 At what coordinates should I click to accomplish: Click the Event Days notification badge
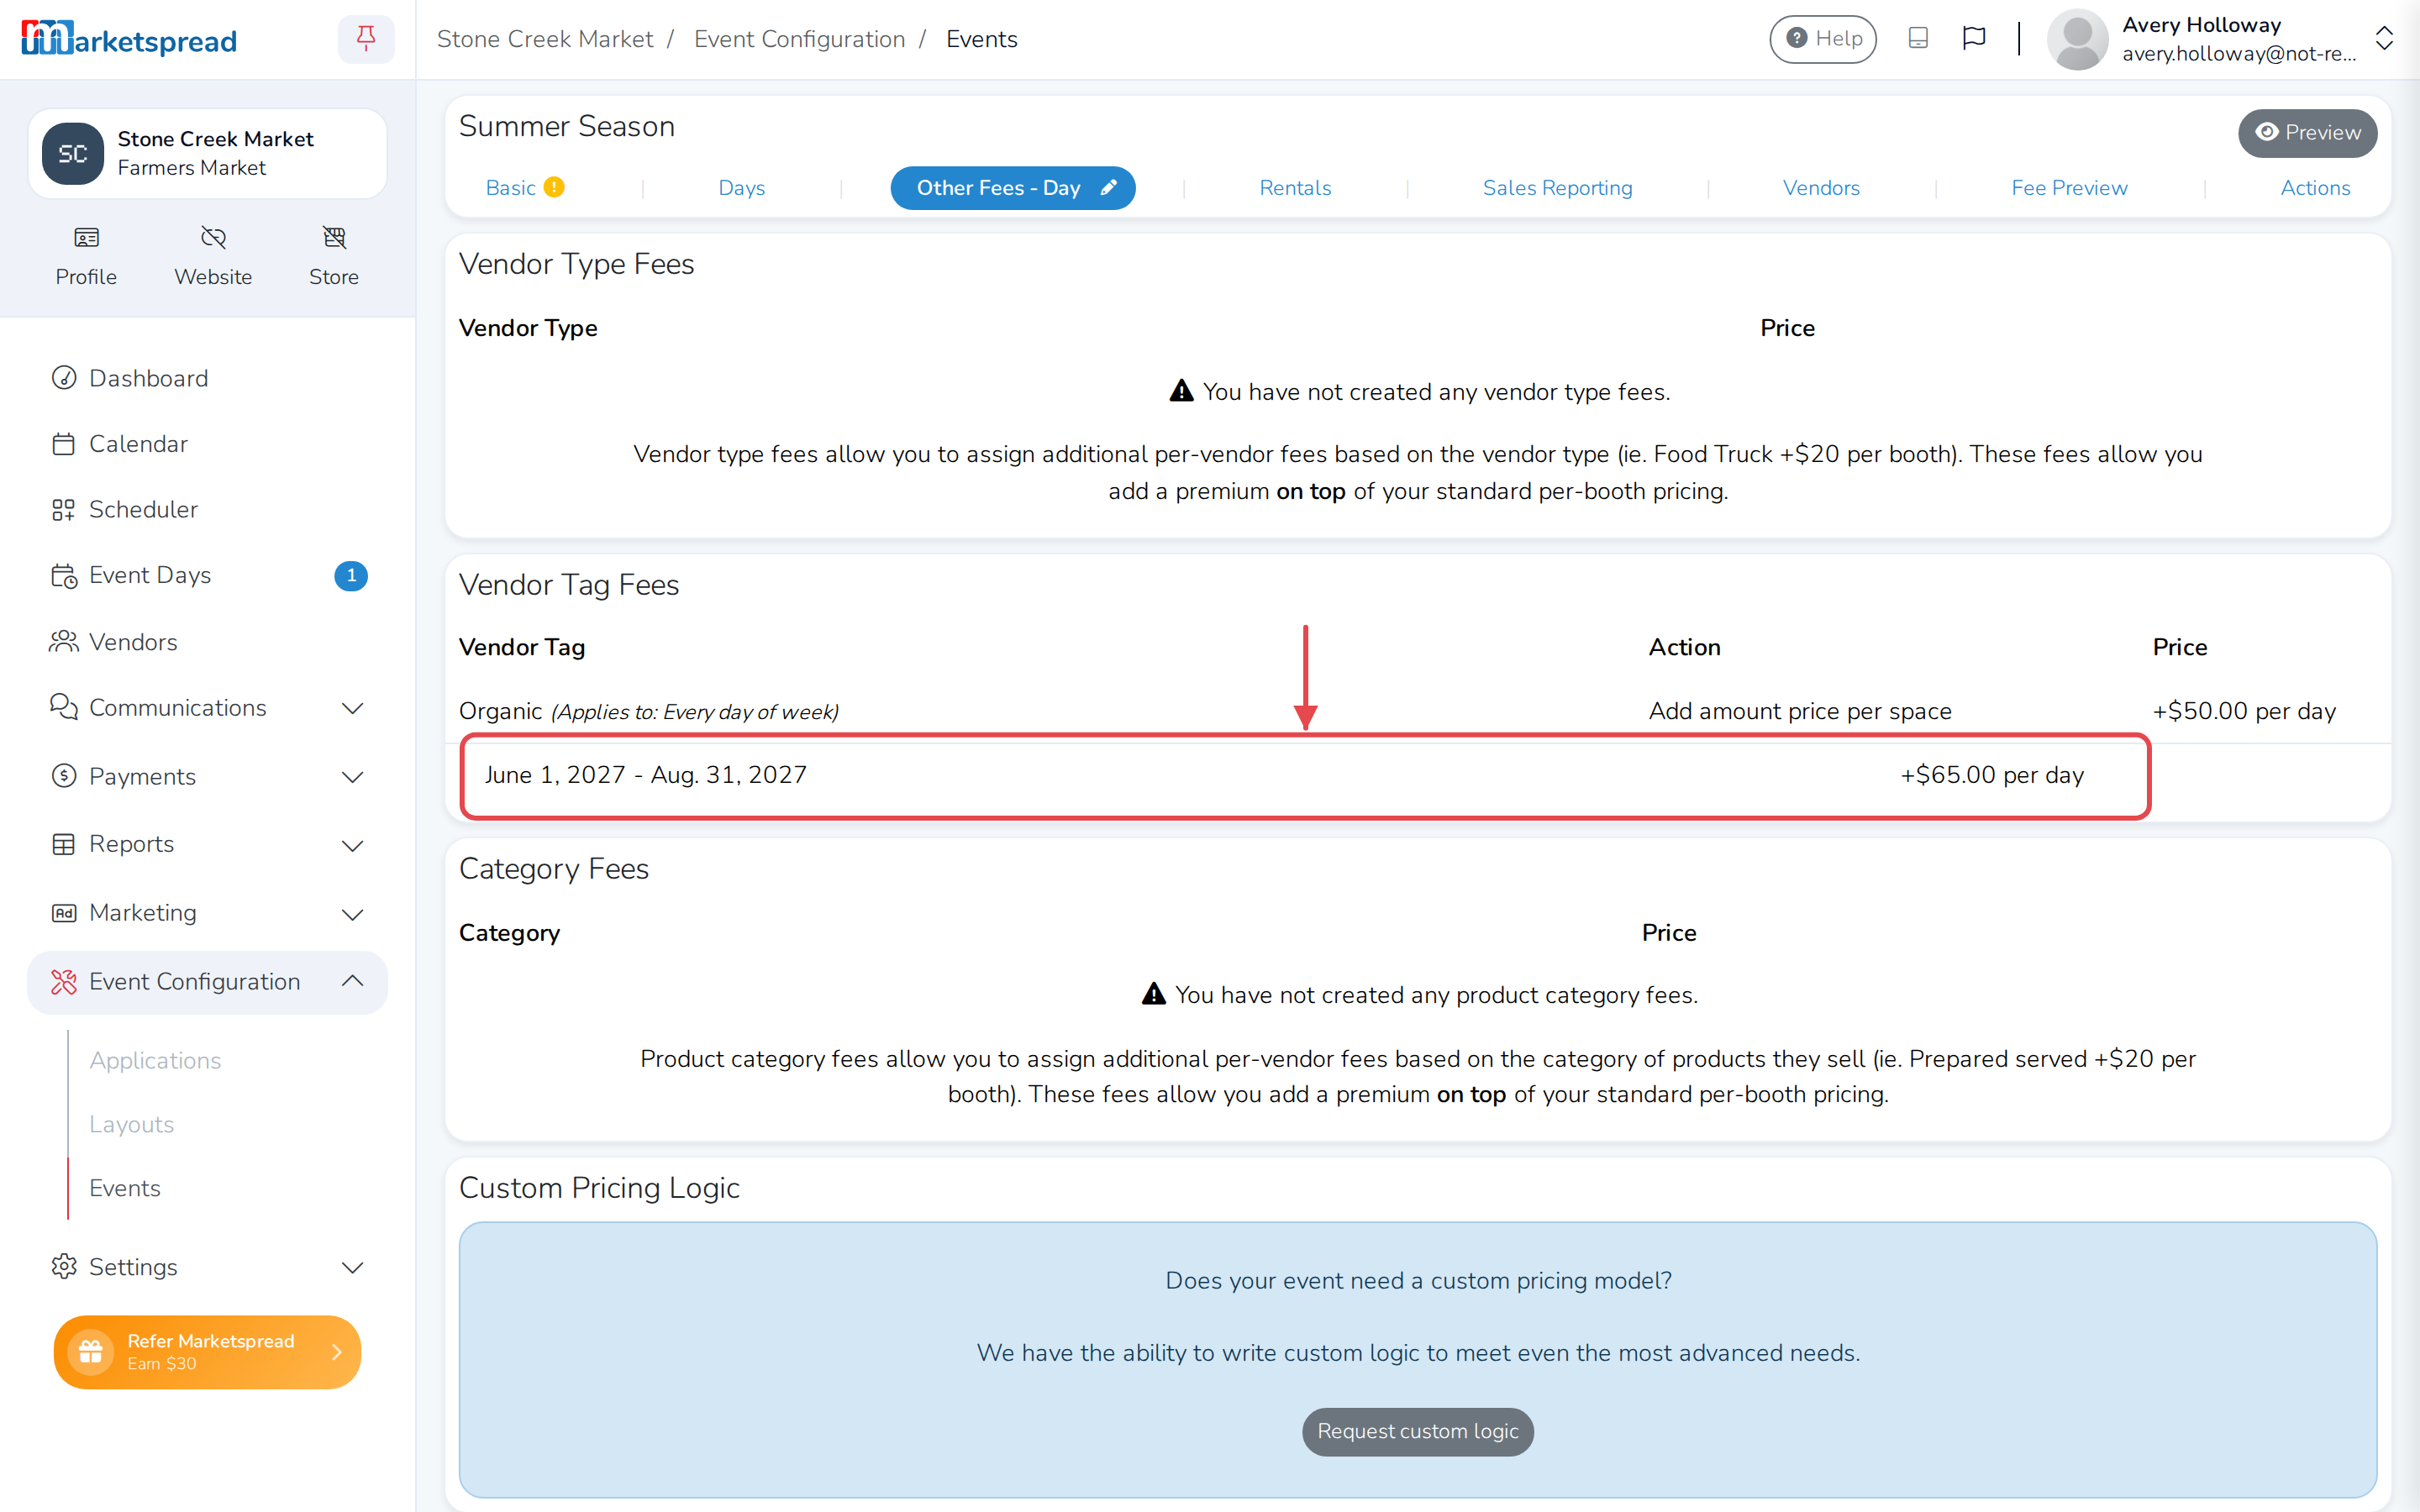pos(351,576)
